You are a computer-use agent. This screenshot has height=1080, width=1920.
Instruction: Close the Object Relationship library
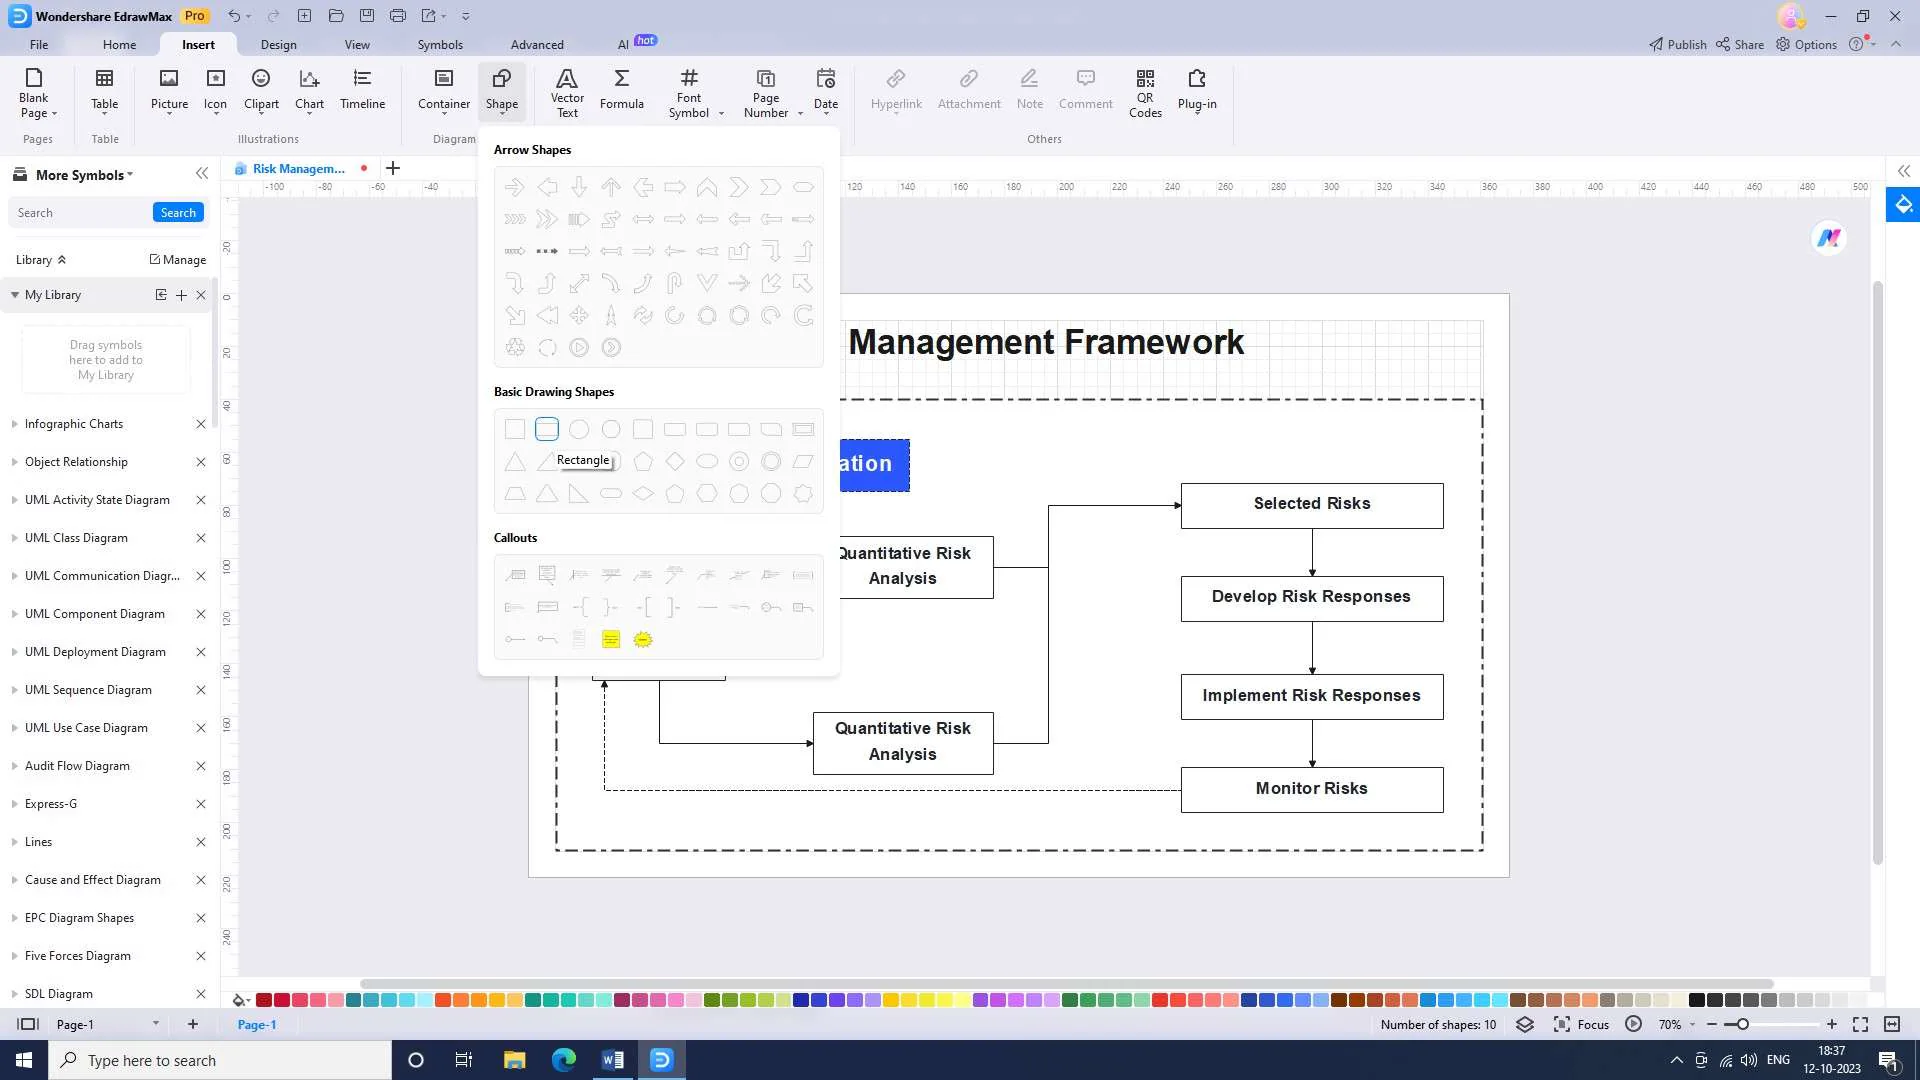(200, 462)
